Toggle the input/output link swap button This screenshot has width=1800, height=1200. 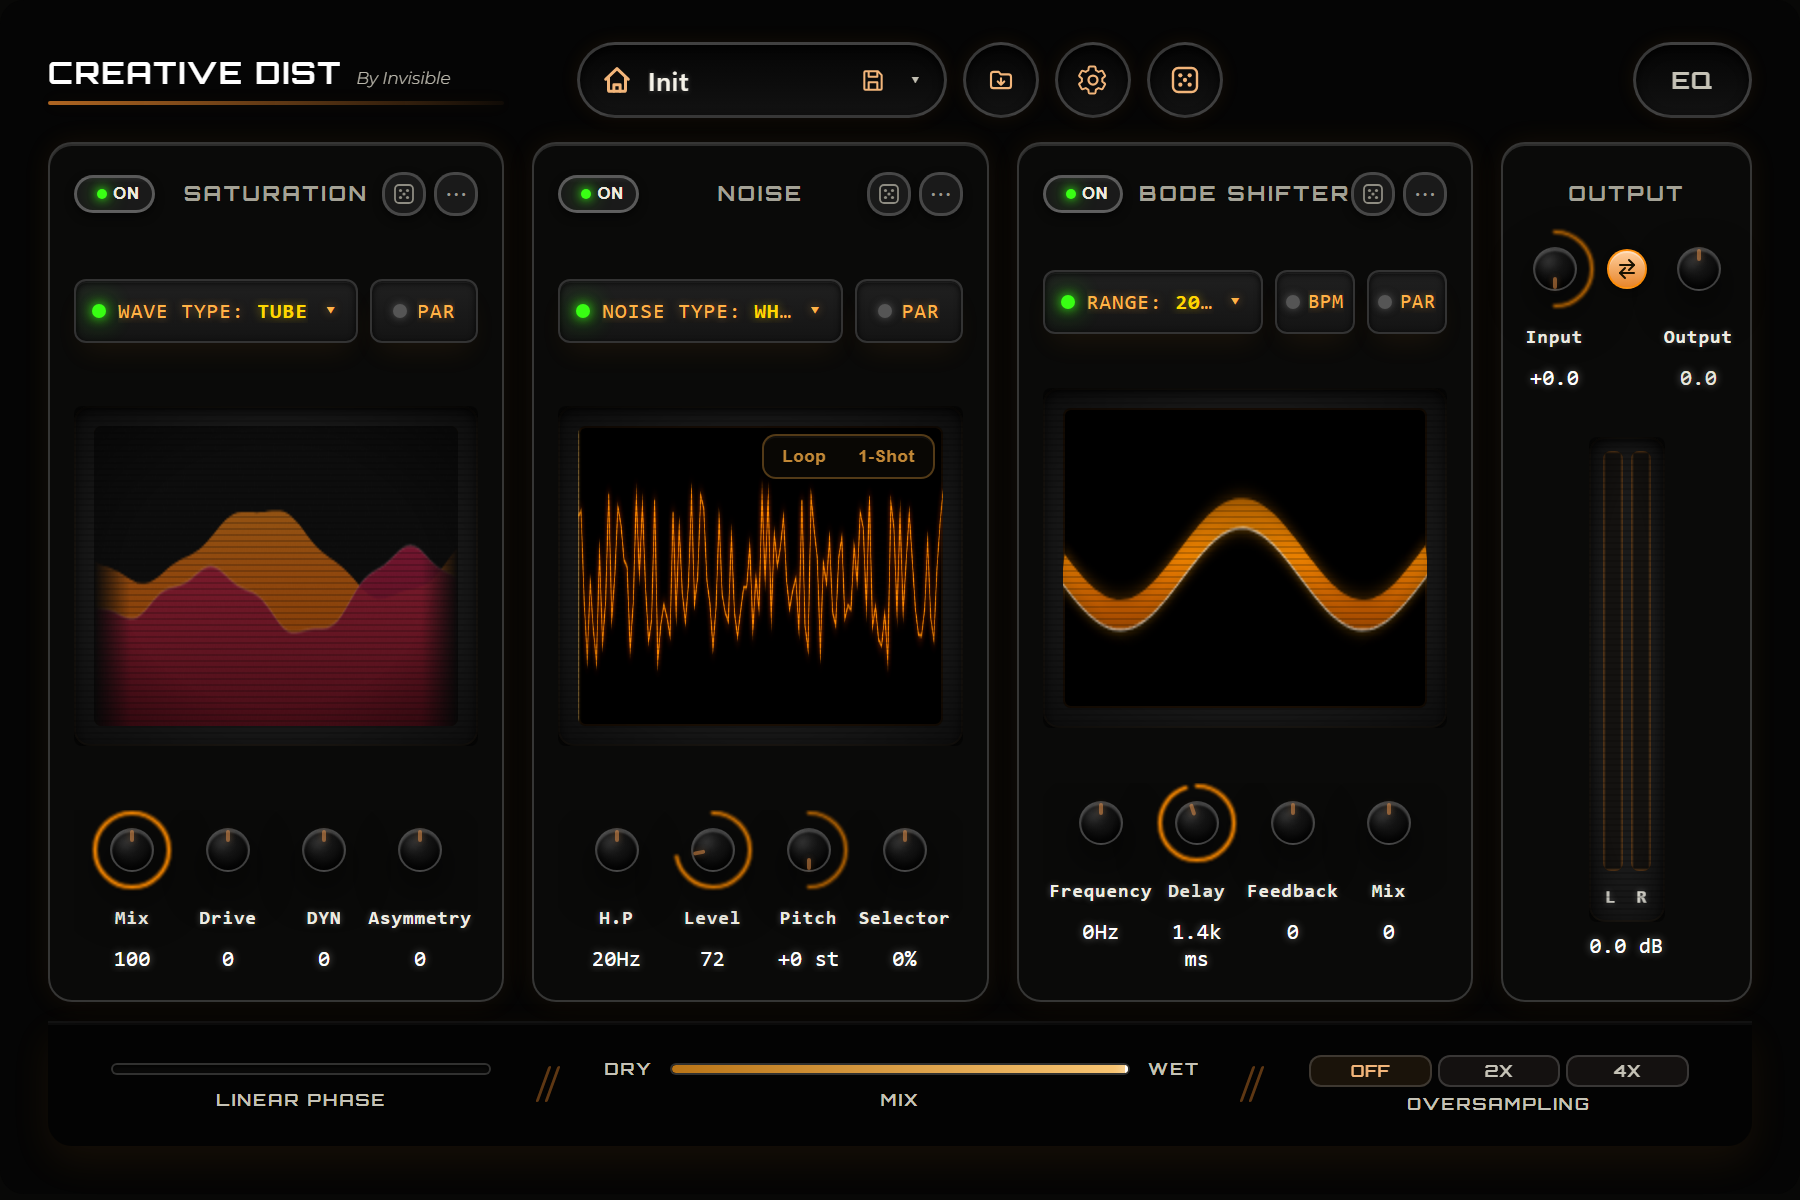pos(1627,269)
